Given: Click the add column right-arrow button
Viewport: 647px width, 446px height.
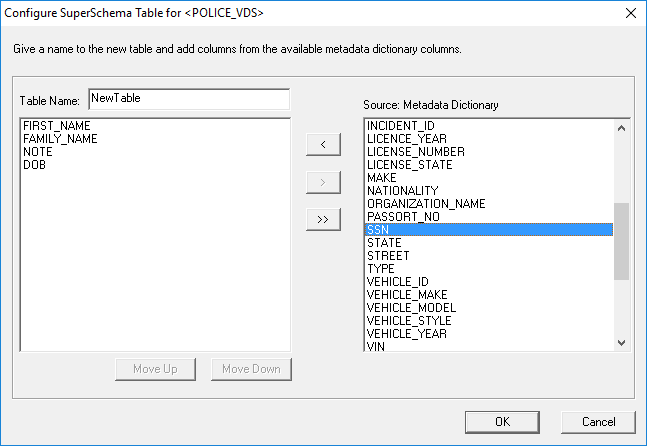Looking at the screenshot, I should (x=323, y=182).
